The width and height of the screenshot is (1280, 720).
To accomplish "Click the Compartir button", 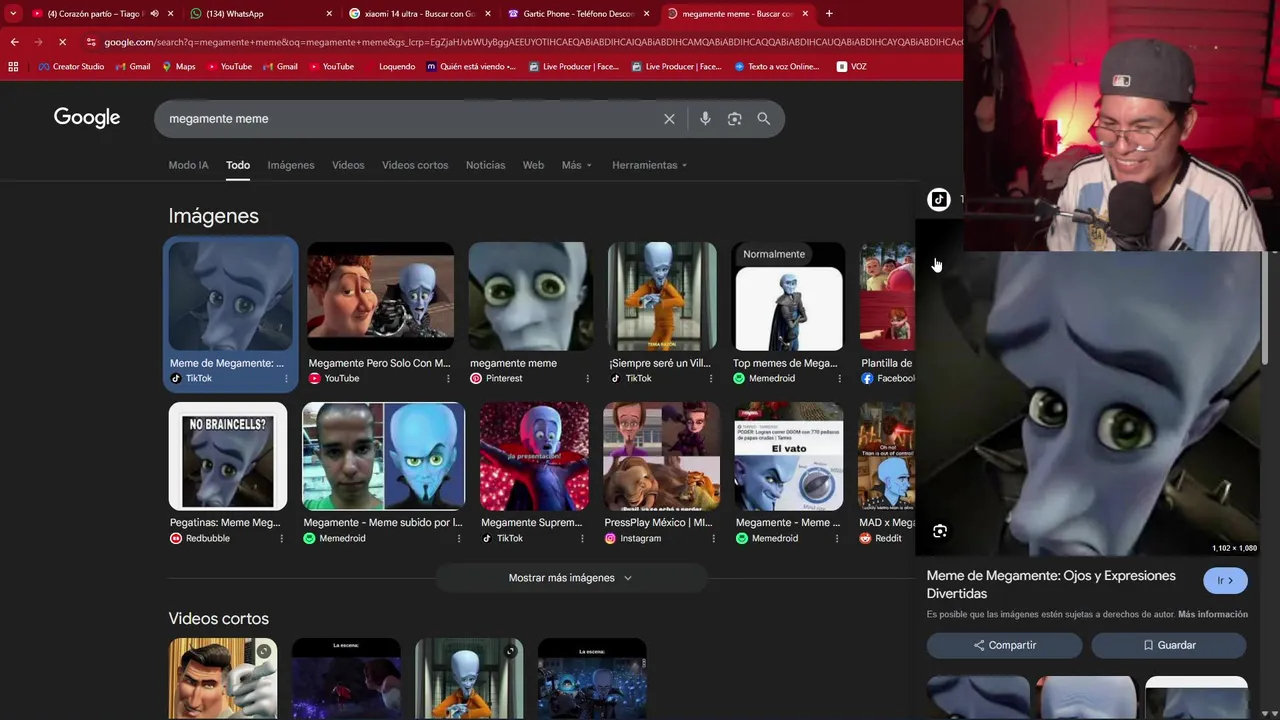I will (x=1004, y=645).
